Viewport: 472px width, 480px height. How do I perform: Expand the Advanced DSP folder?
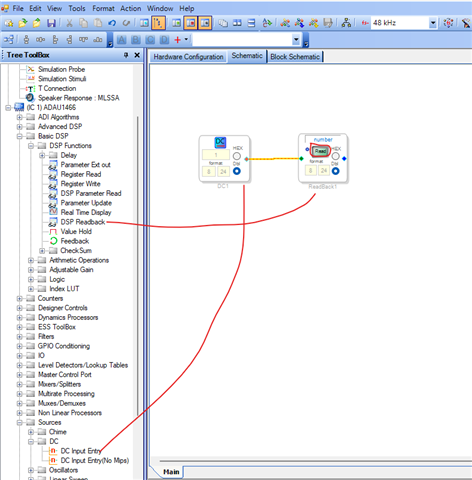pyautogui.click(x=19, y=127)
